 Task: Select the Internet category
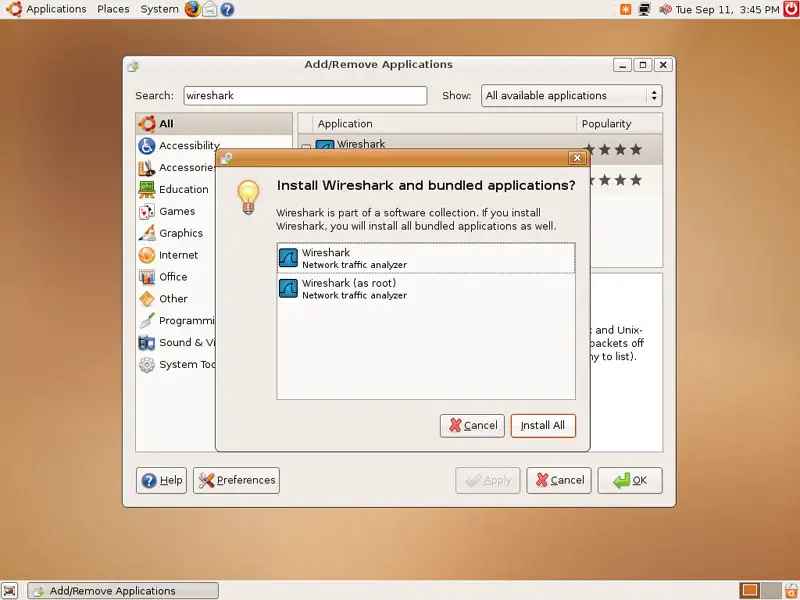point(177,255)
